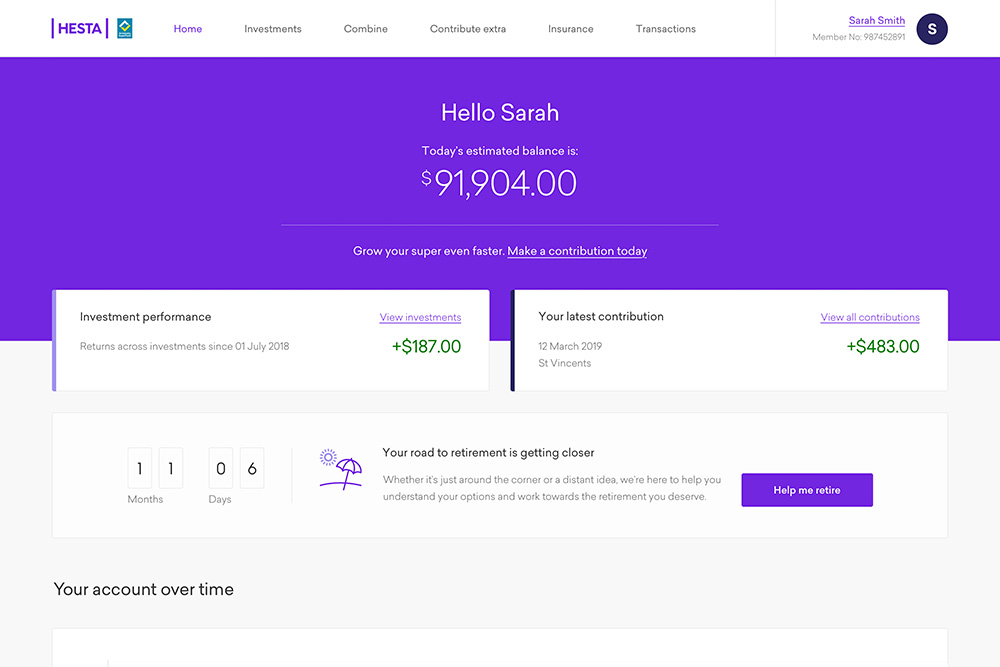Open the Contribute extra page

[x=468, y=29]
